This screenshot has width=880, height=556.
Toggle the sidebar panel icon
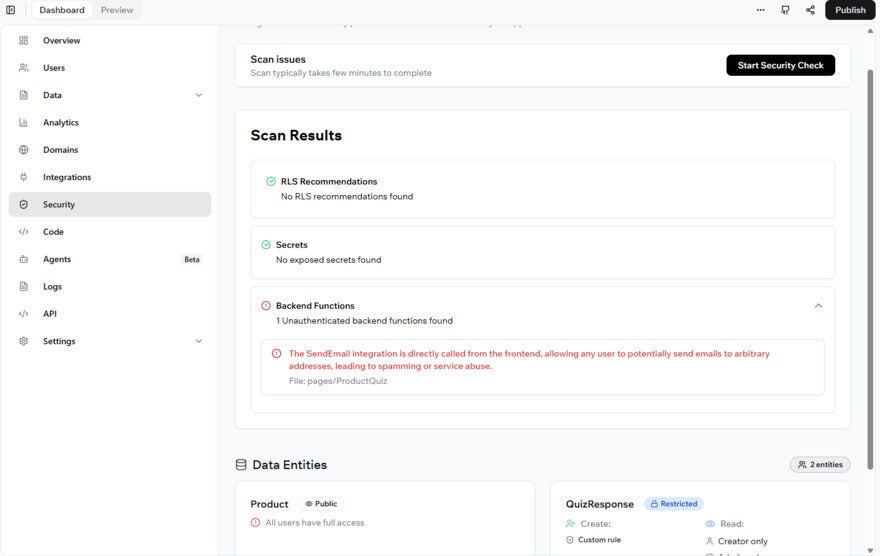11,10
